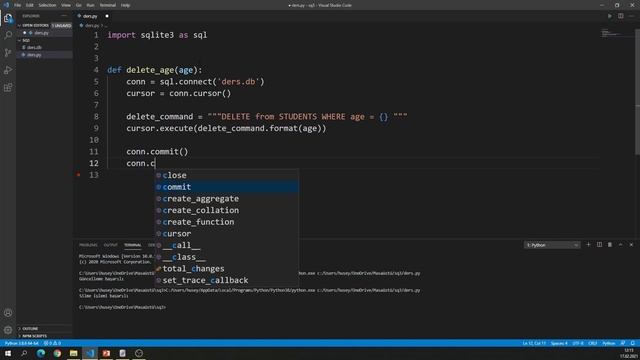Open the Edit menu
Viewport: 640px width, 360px height.
tap(30, 5)
